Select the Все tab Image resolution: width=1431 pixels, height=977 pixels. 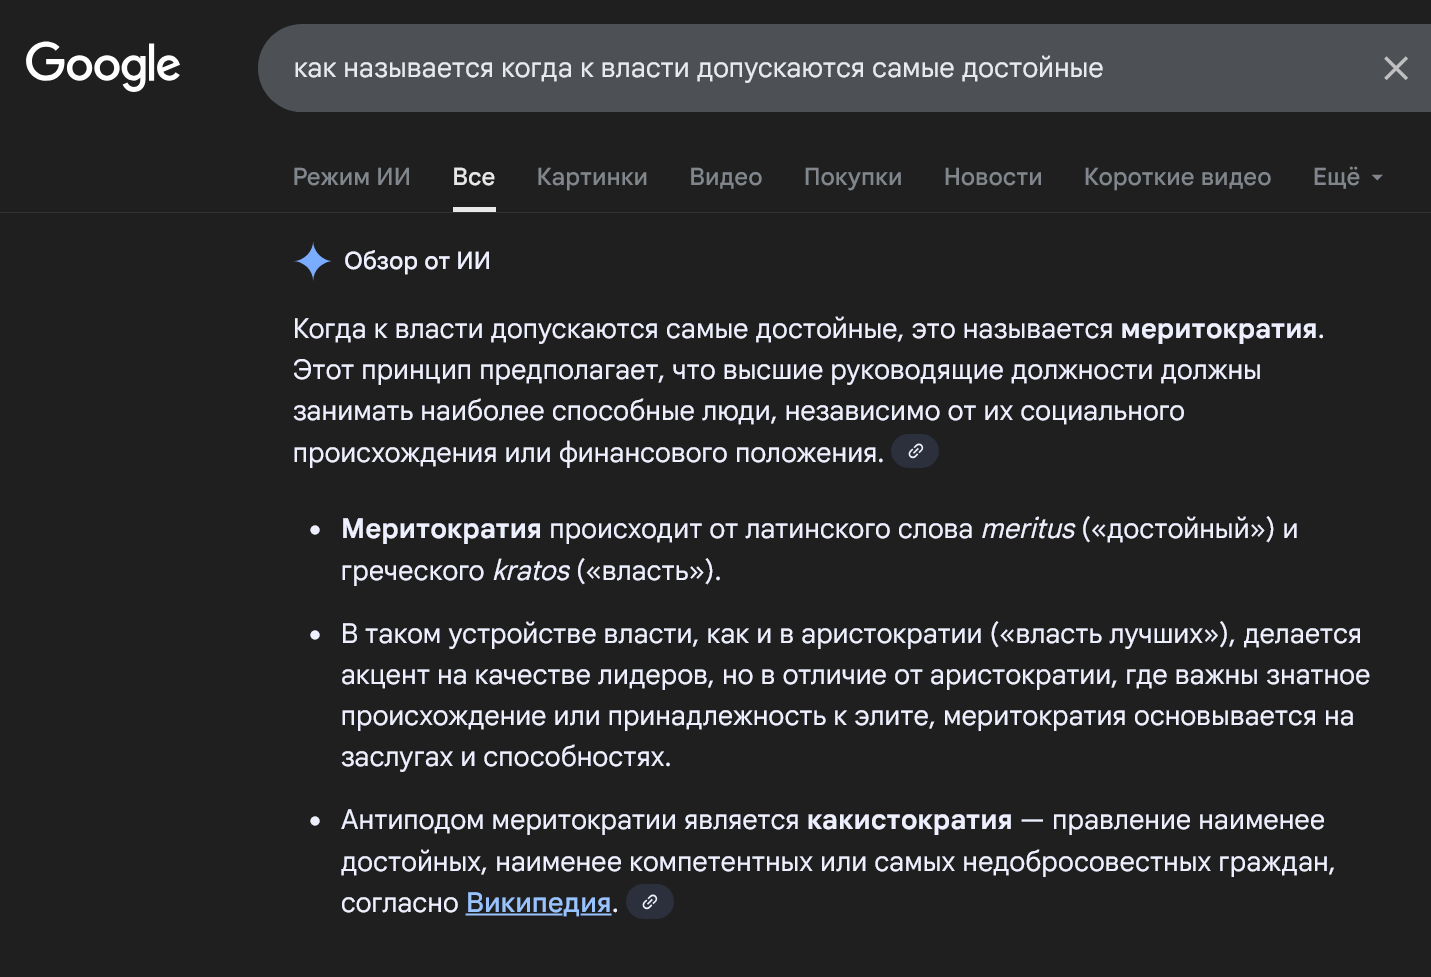coord(474,177)
